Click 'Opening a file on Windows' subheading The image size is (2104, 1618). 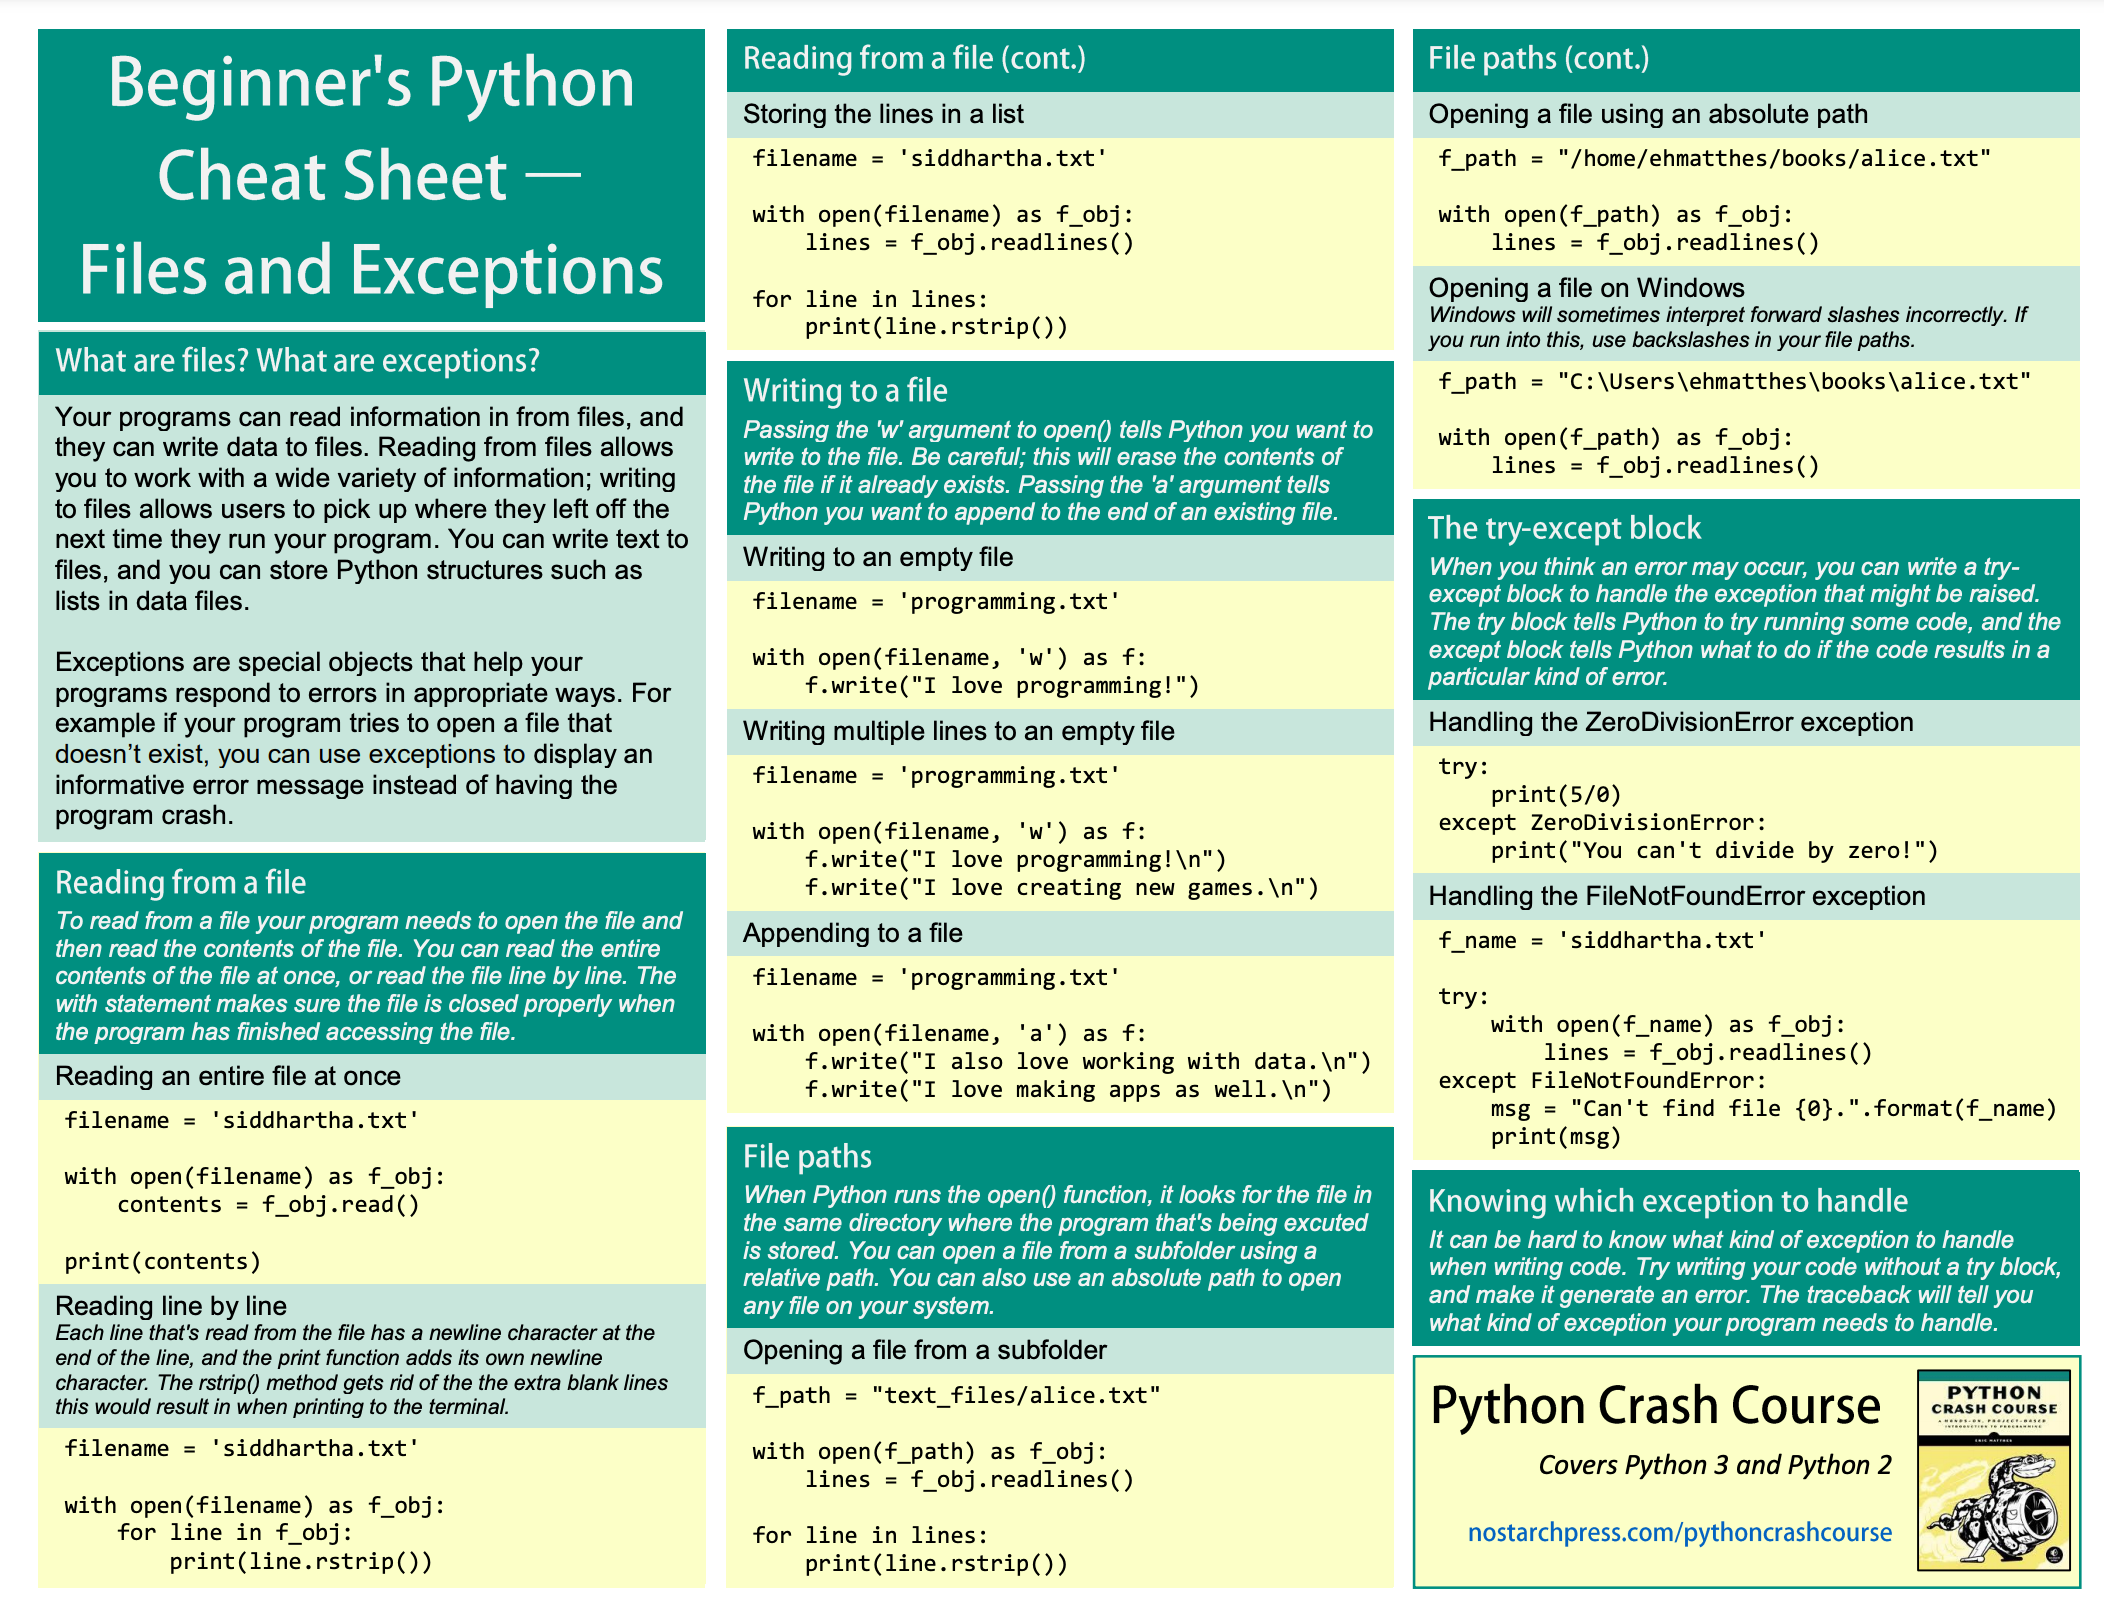[1586, 288]
